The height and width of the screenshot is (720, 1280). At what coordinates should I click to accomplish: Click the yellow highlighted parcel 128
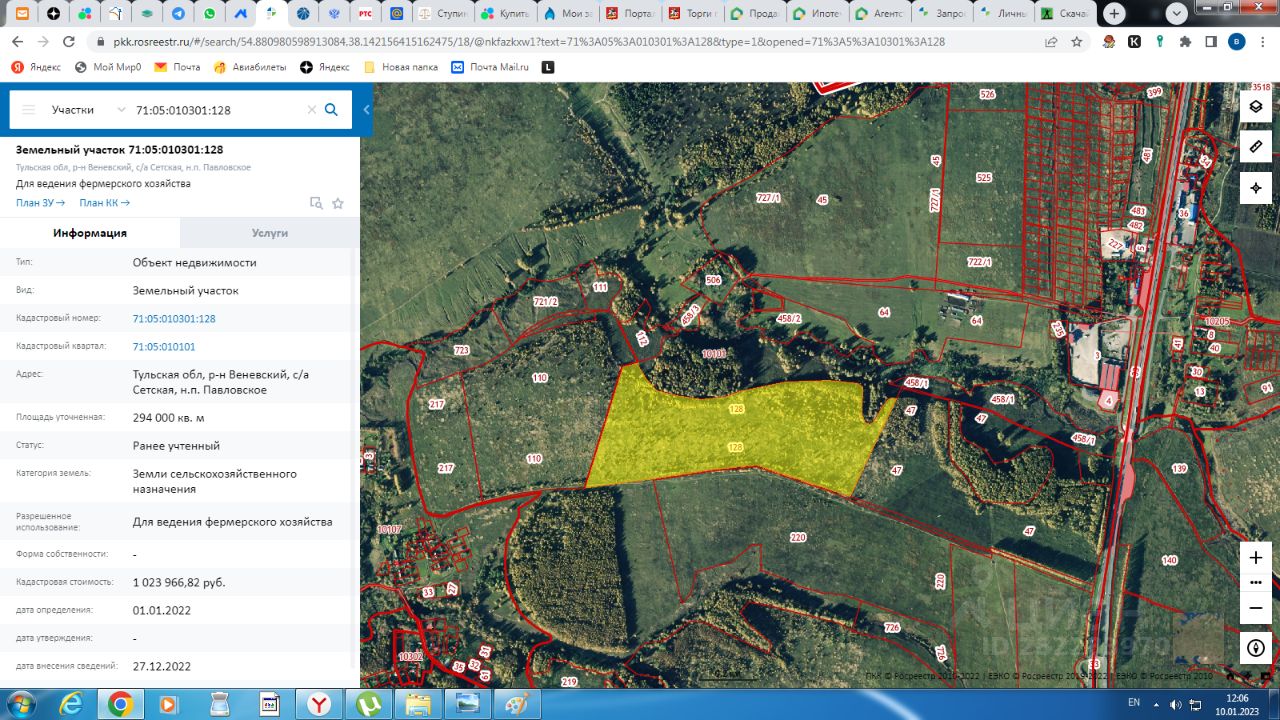[x=735, y=430]
